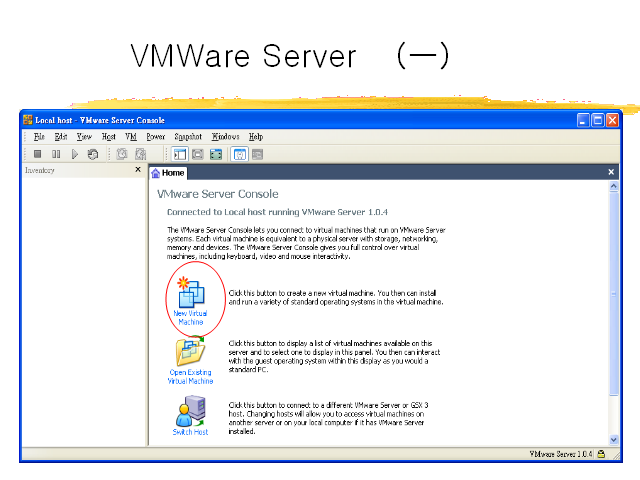Click the vertical scrollbar thumb
This screenshot has width=640, height=480.
pos(614,293)
